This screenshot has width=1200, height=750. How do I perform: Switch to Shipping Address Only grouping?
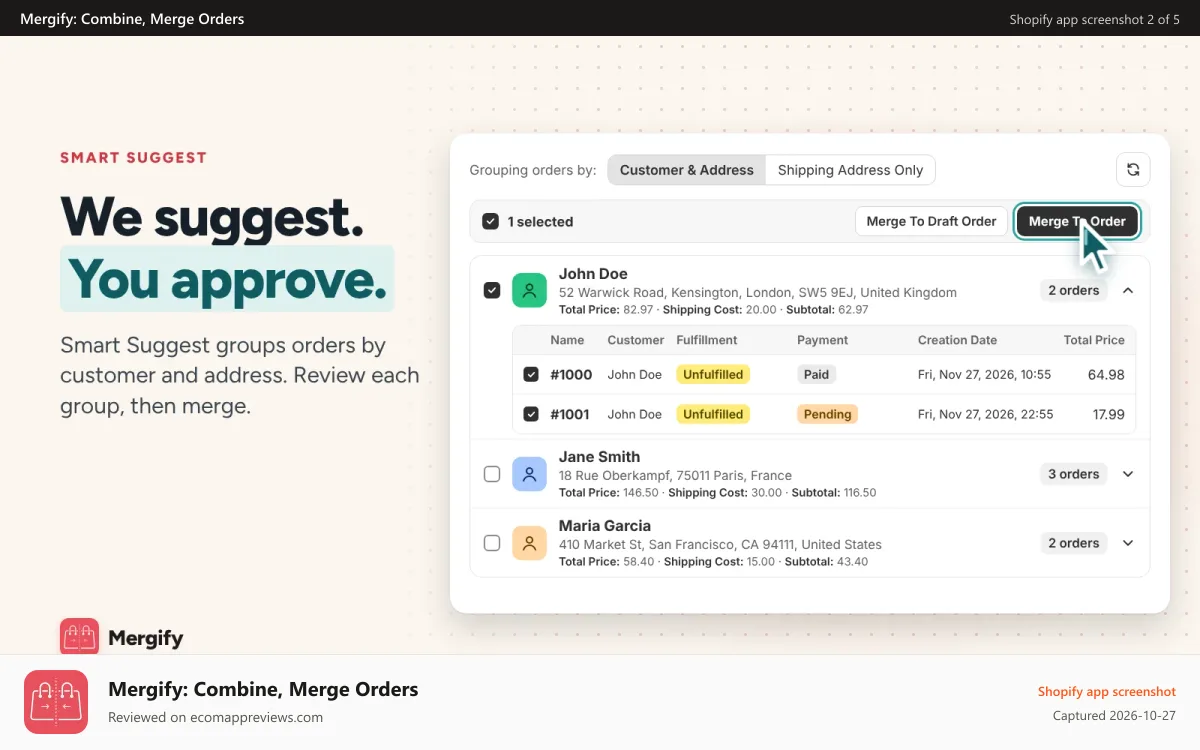point(850,170)
